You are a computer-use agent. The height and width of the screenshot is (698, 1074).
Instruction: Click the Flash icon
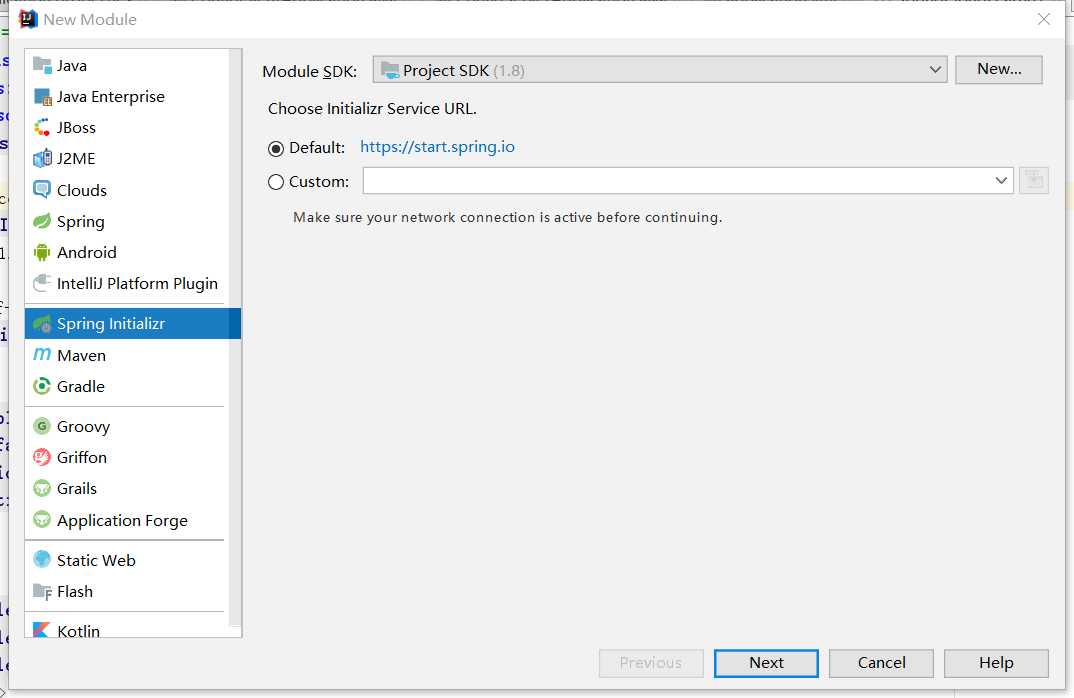click(x=42, y=591)
